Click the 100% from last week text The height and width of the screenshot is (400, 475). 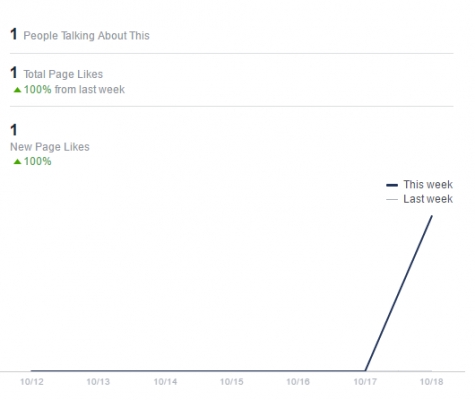tap(74, 89)
